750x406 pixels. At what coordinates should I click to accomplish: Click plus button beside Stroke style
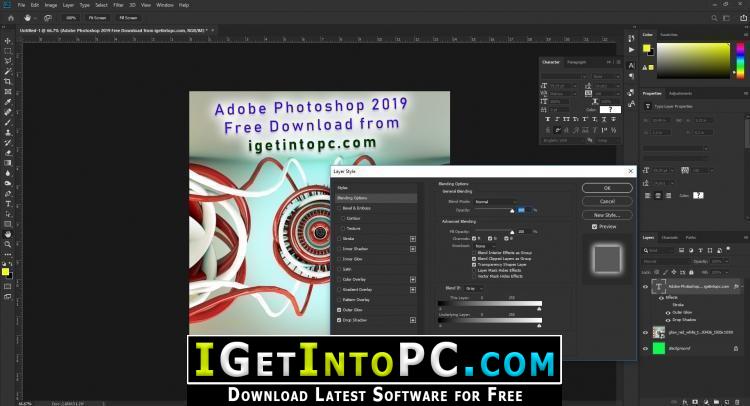click(x=413, y=239)
